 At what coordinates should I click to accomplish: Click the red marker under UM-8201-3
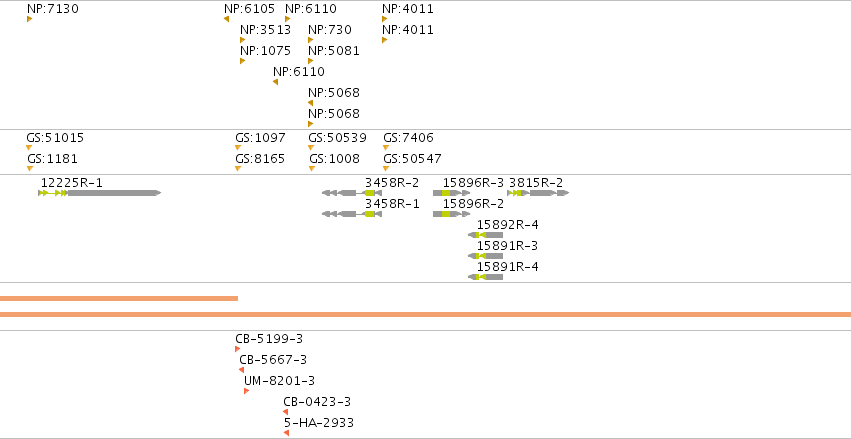(x=246, y=391)
